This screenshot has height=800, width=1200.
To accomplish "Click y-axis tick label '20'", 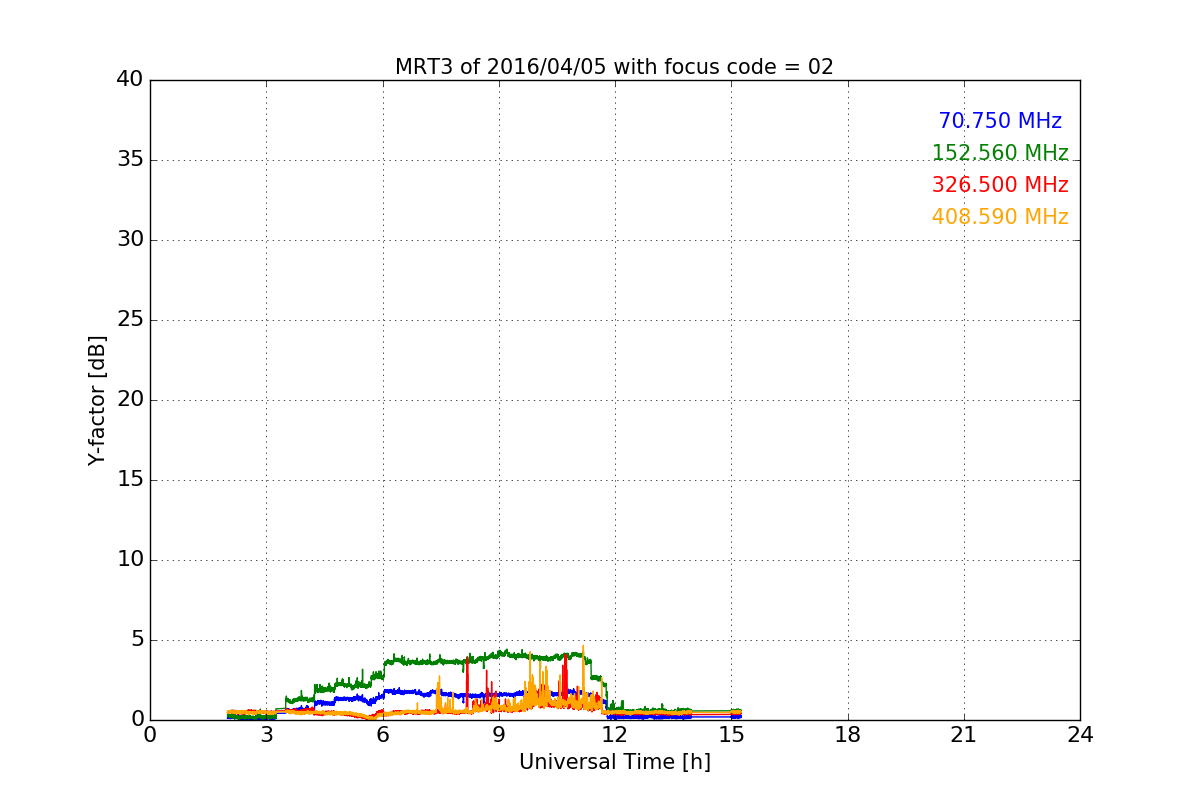I will click(x=130, y=400).
